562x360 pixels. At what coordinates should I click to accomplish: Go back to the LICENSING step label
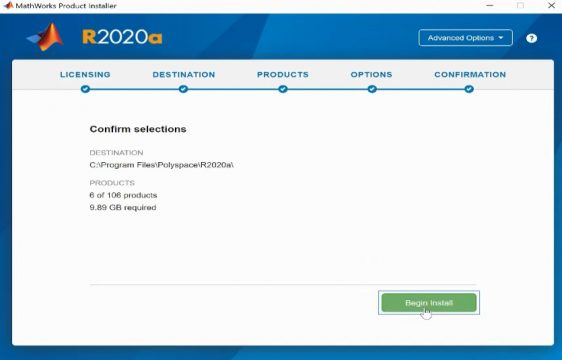[x=85, y=75]
